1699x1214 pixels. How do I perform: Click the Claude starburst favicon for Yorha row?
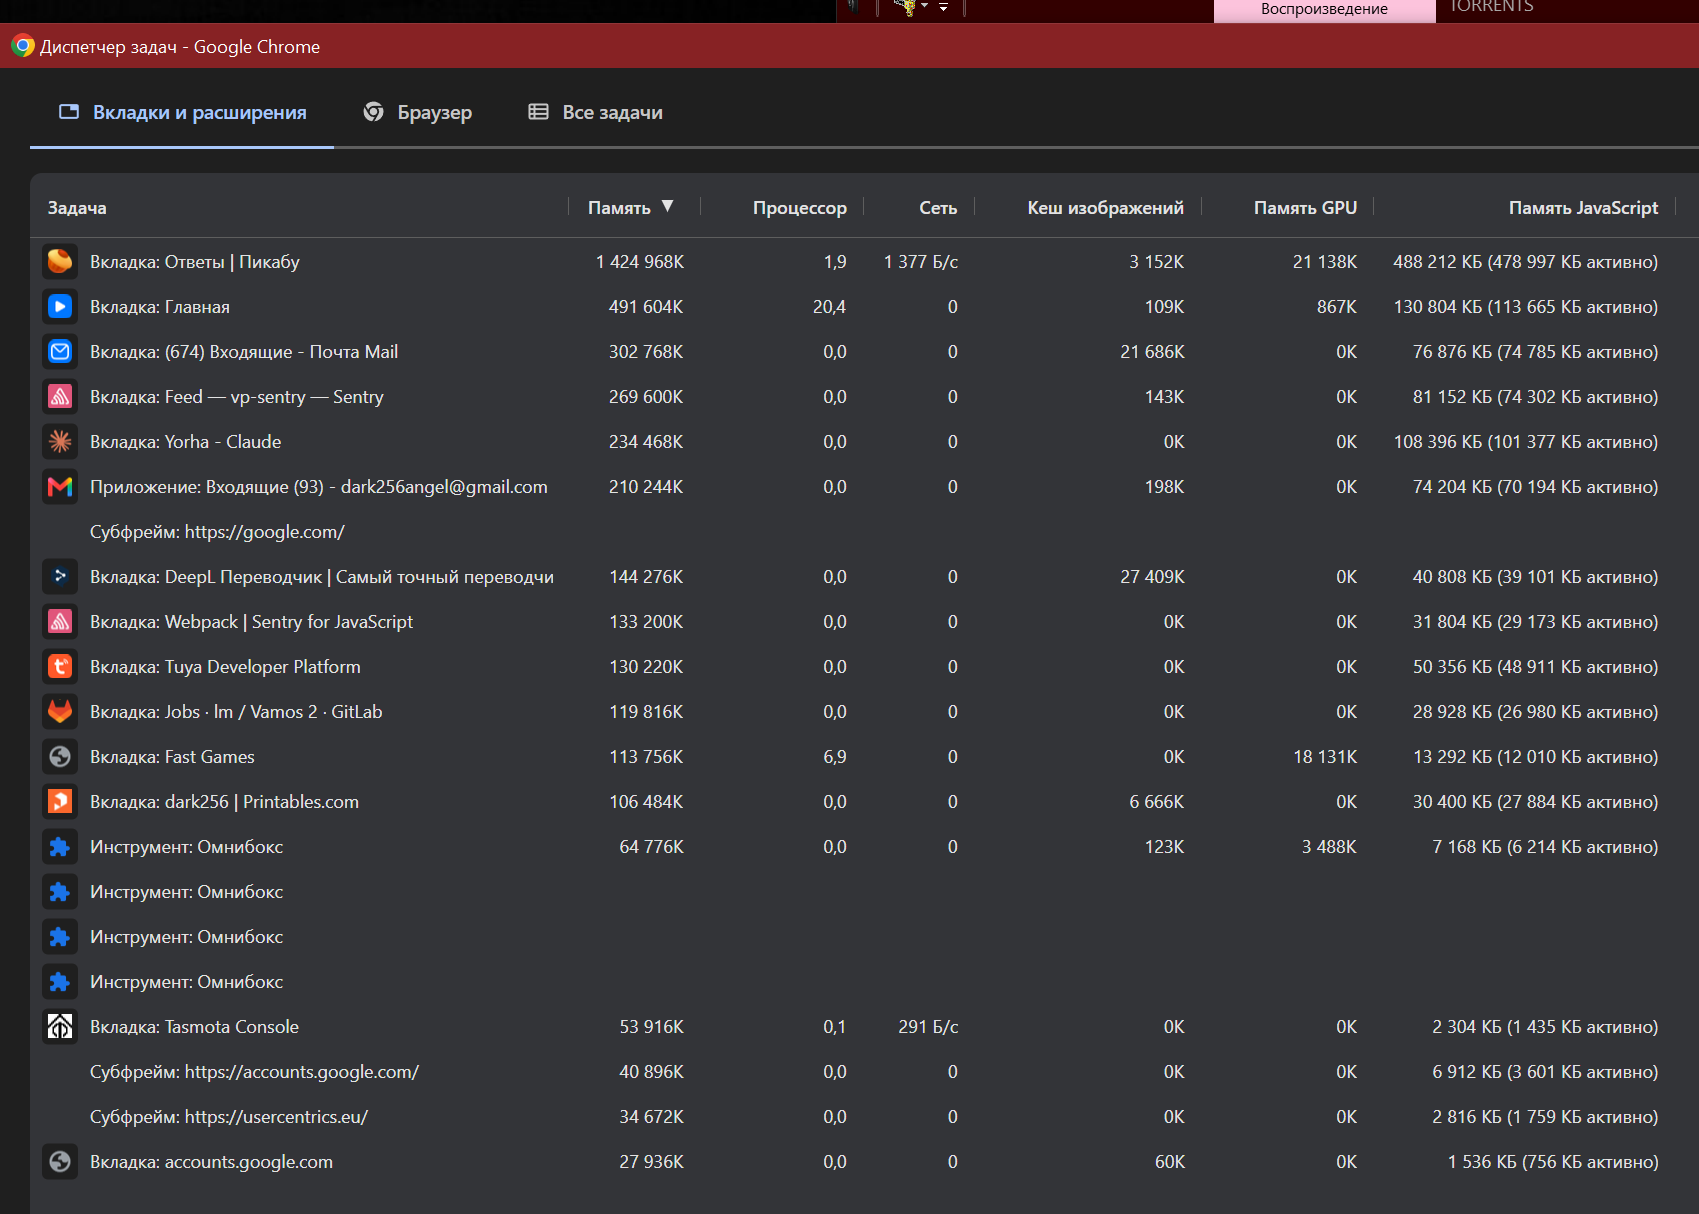pos(60,442)
